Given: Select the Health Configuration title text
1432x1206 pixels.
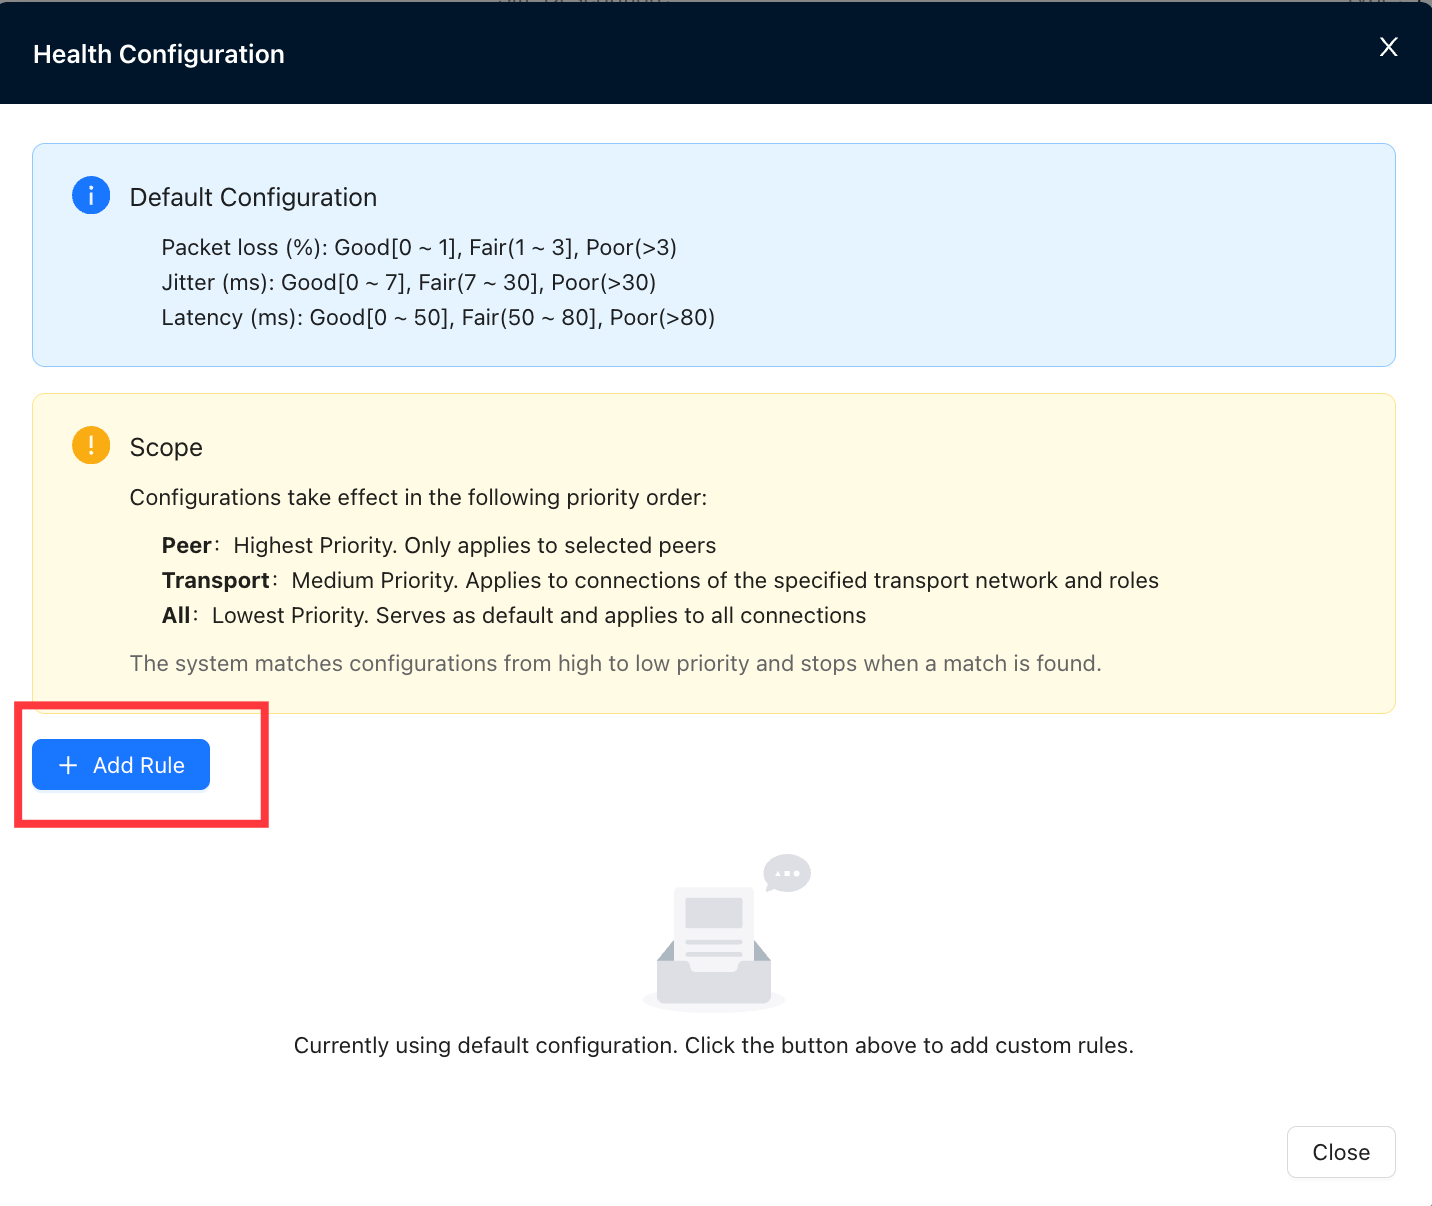Looking at the screenshot, I should click(159, 54).
